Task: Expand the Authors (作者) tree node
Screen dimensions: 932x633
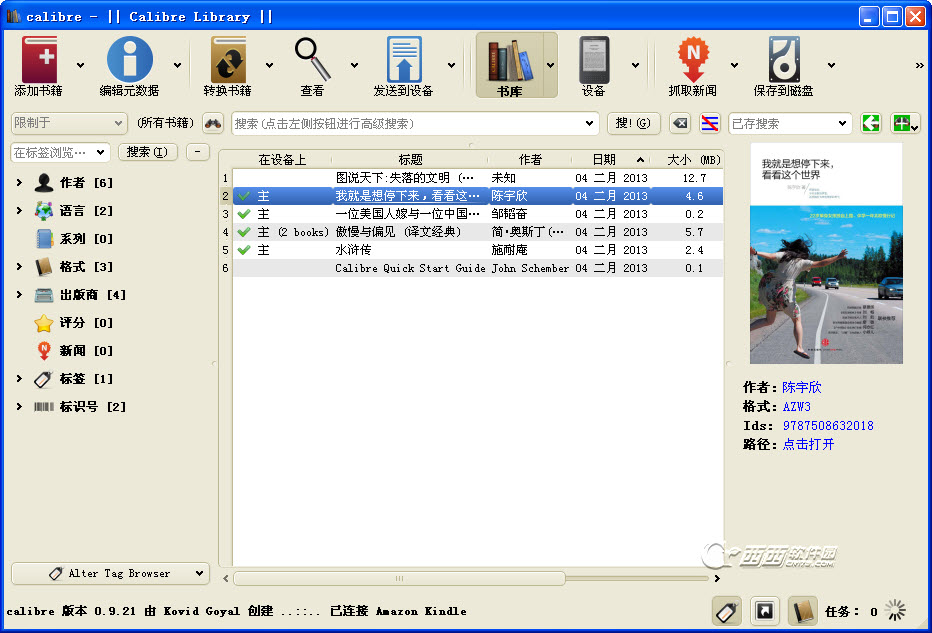Action: click(x=19, y=183)
